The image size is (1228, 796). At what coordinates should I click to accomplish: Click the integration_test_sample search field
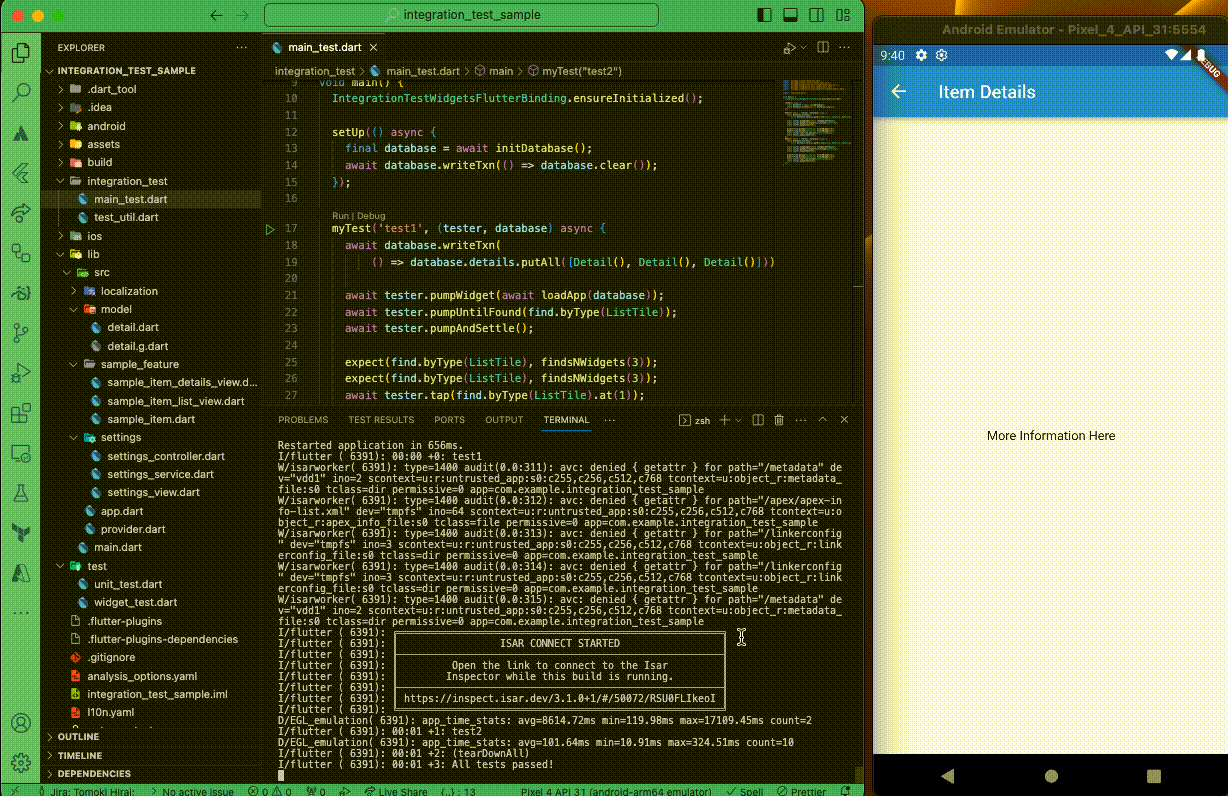461,15
